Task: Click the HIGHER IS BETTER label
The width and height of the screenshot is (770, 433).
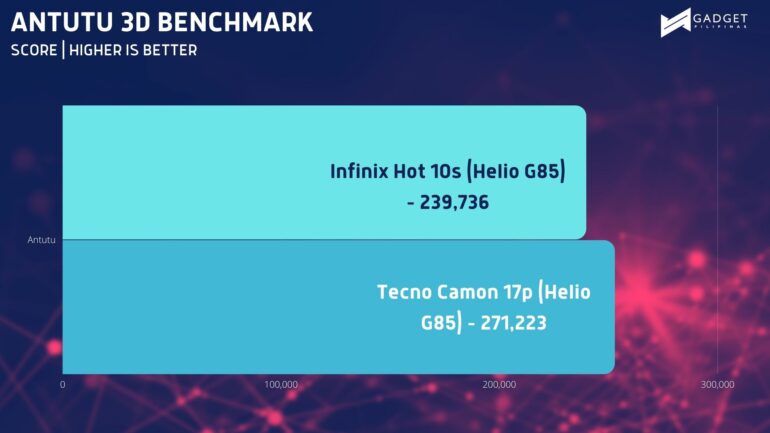Action: [x=133, y=50]
